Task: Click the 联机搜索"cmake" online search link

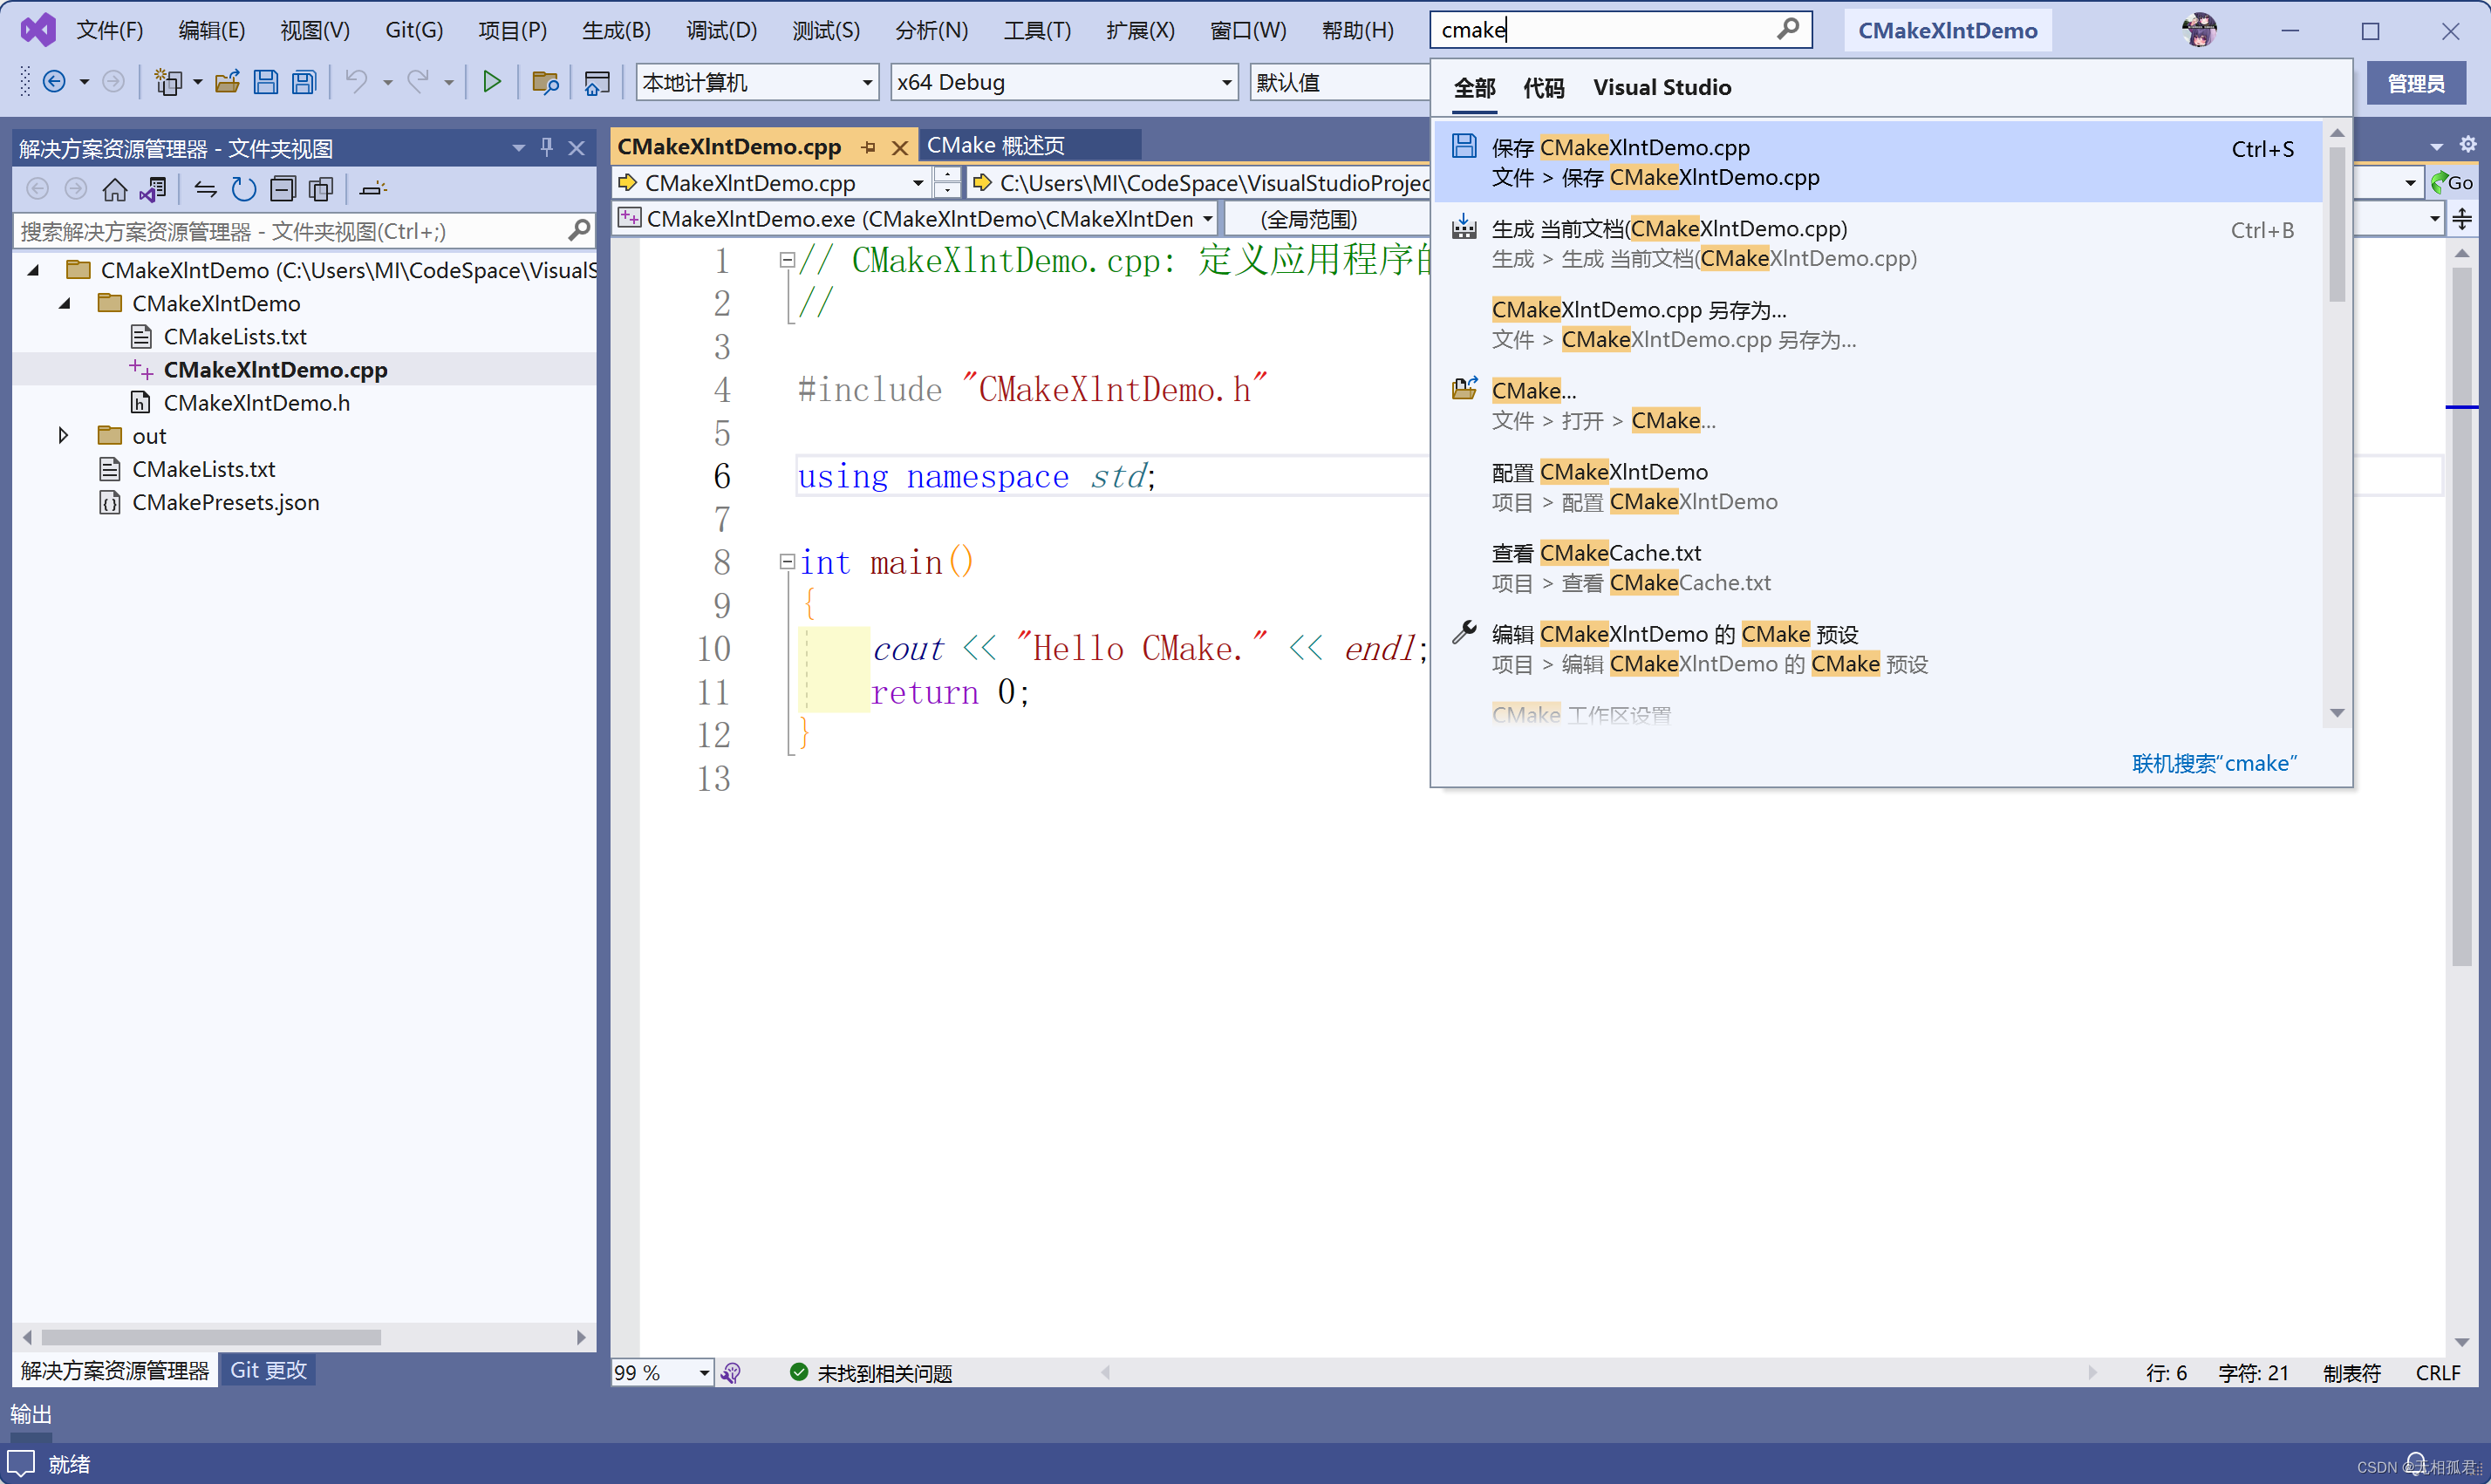Action: [2213, 764]
